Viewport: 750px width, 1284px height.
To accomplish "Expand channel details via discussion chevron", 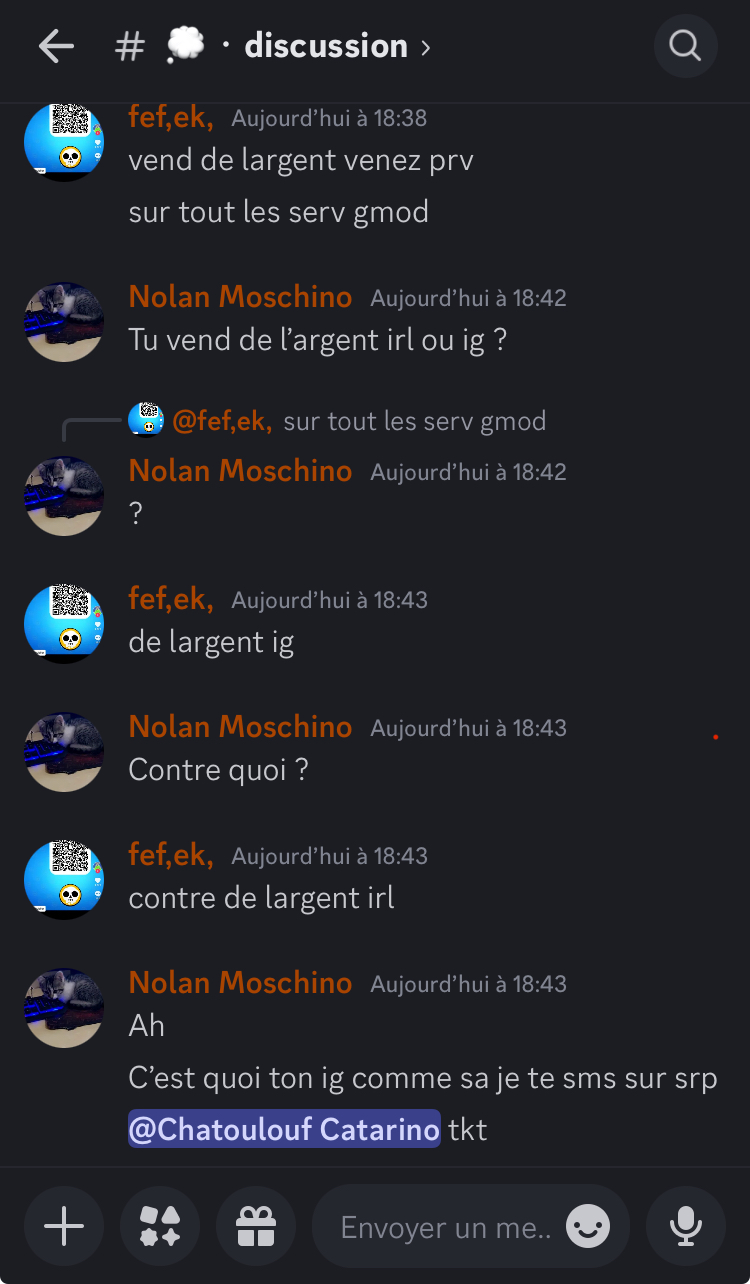I will point(426,47).
